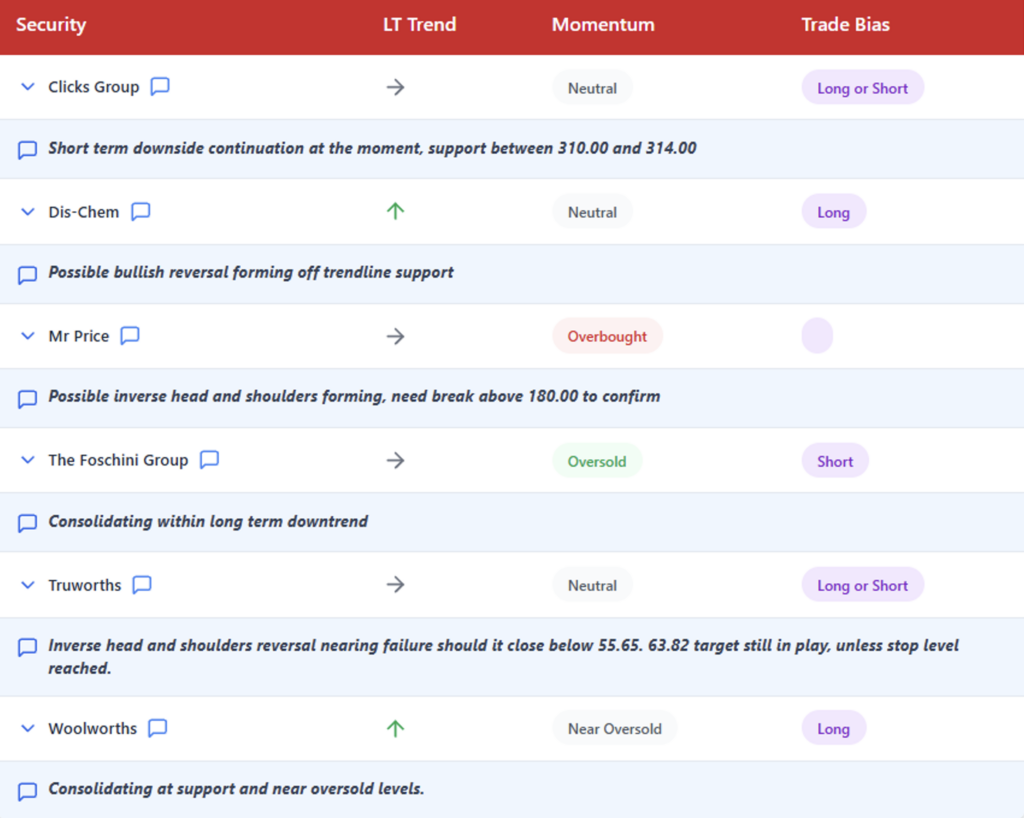Open the comment icon next to Dis-Chem
This screenshot has height=818, width=1024.
(141, 212)
